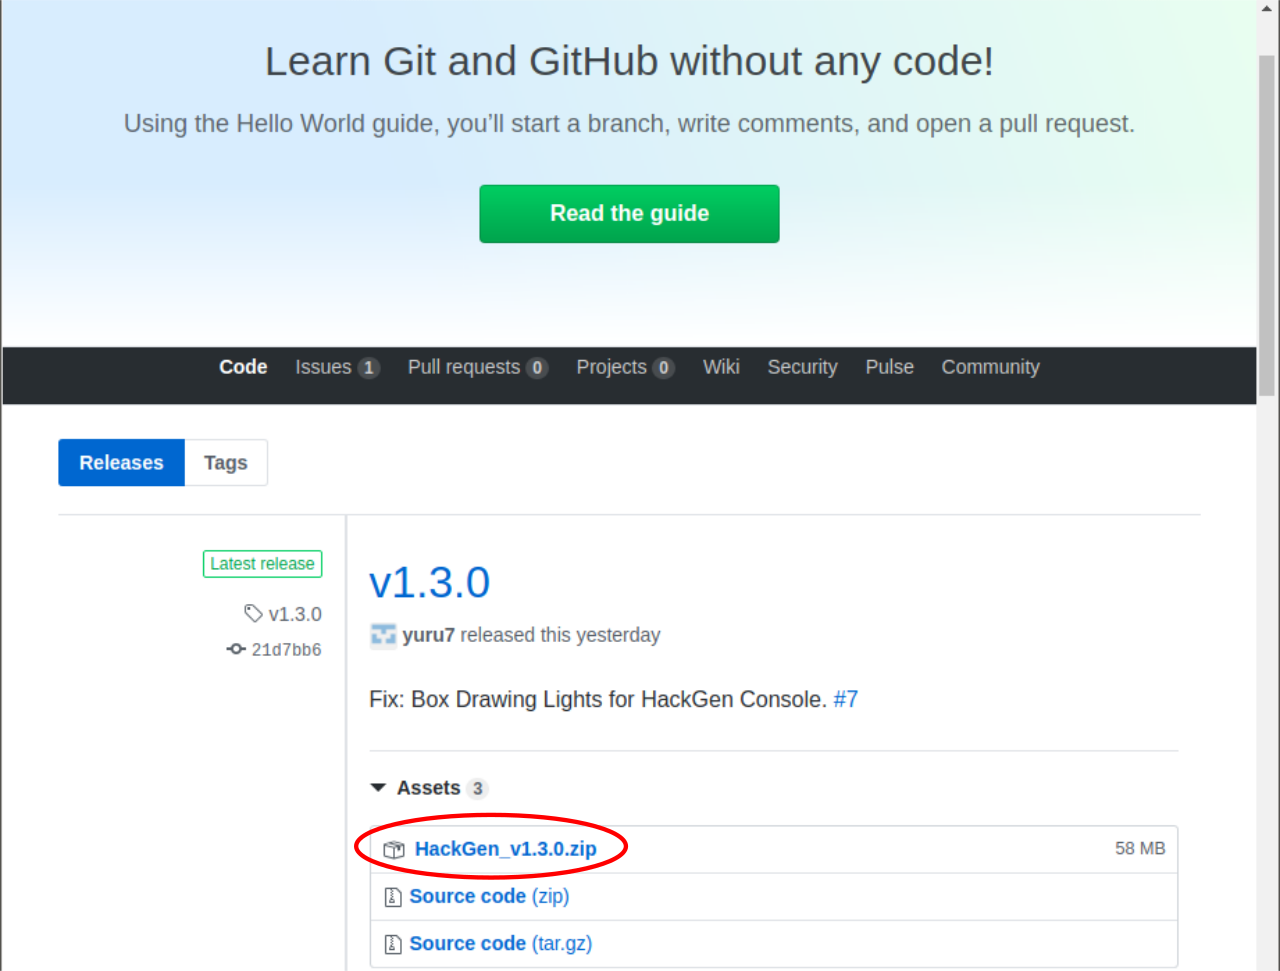Click the green Read the guide button
Screen dimensions: 1280x971
pyautogui.click(x=629, y=214)
